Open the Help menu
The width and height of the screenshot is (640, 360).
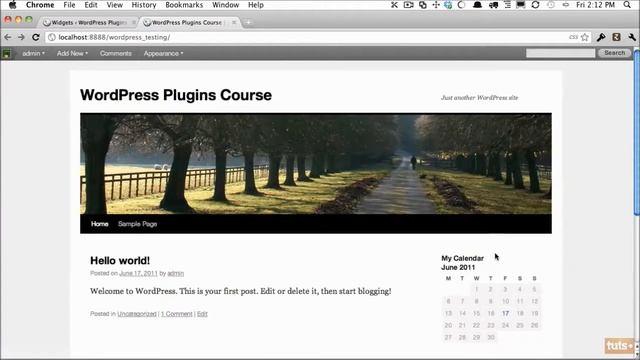pos(256,5)
